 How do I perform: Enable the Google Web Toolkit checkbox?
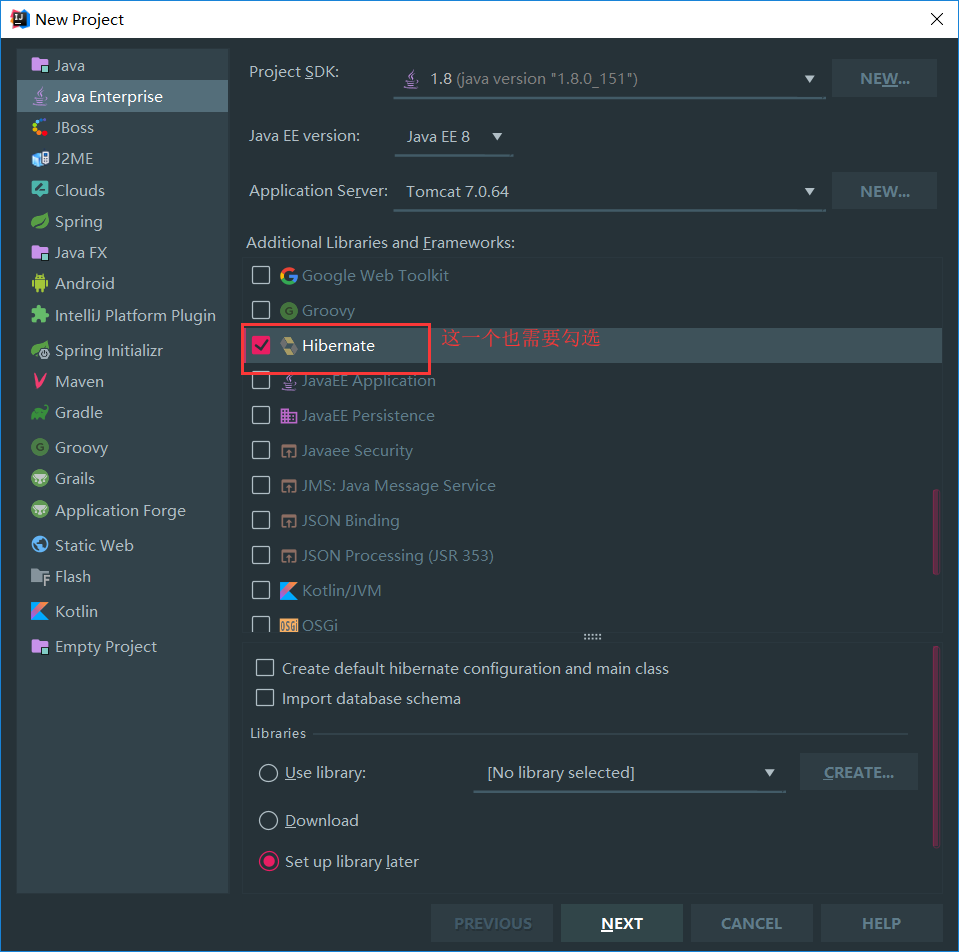[x=261, y=275]
